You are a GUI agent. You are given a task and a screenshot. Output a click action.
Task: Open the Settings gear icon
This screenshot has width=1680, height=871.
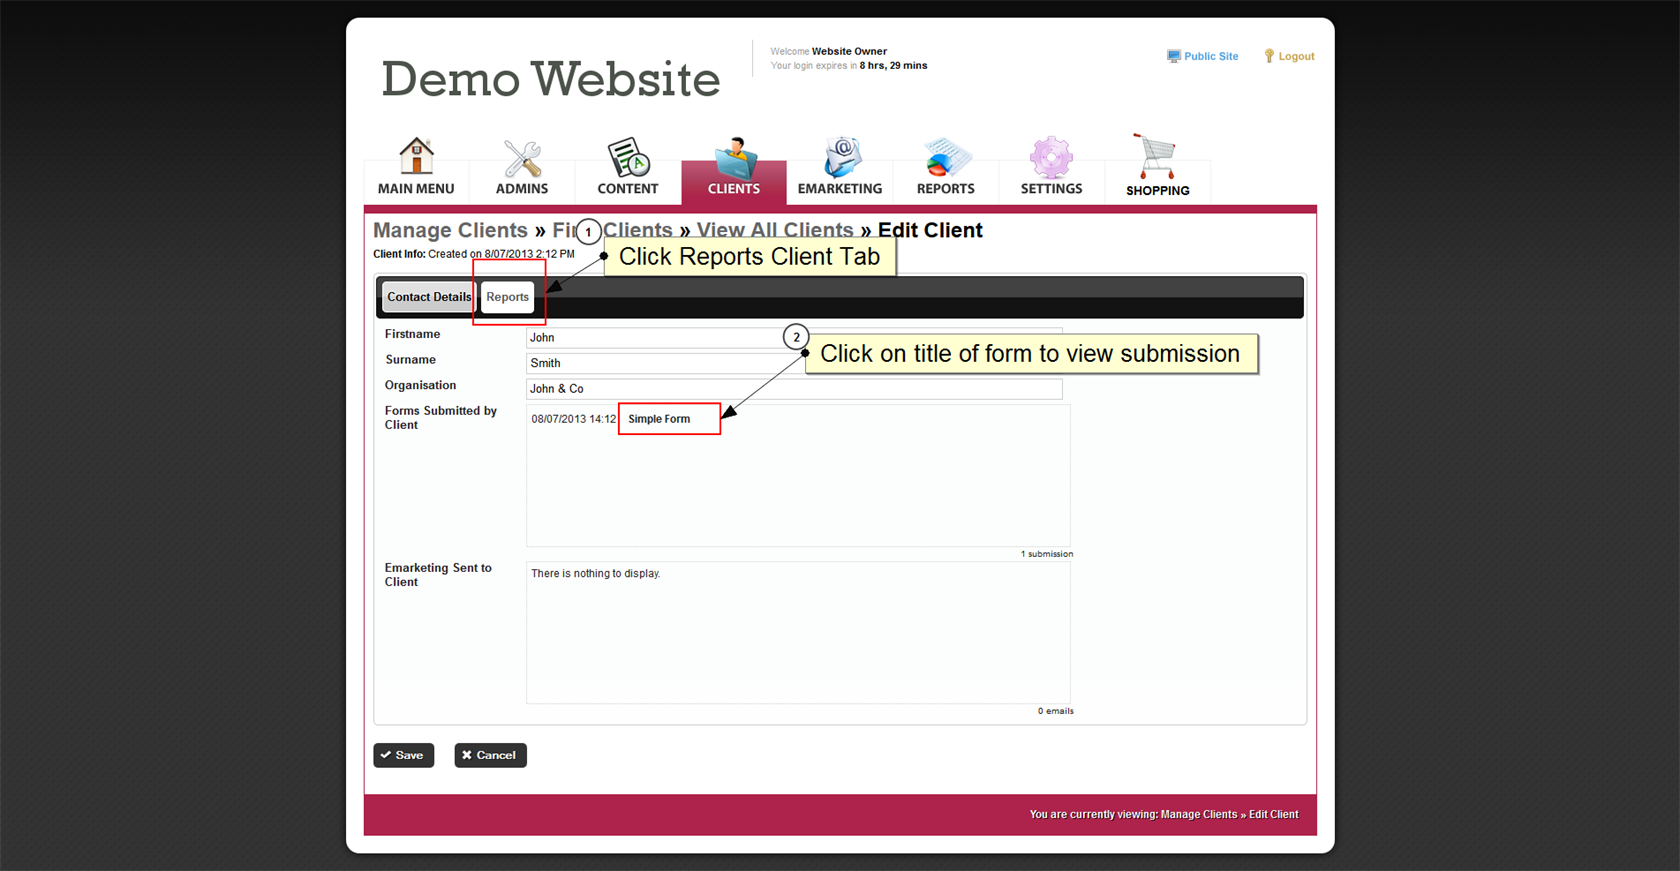click(1051, 158)
